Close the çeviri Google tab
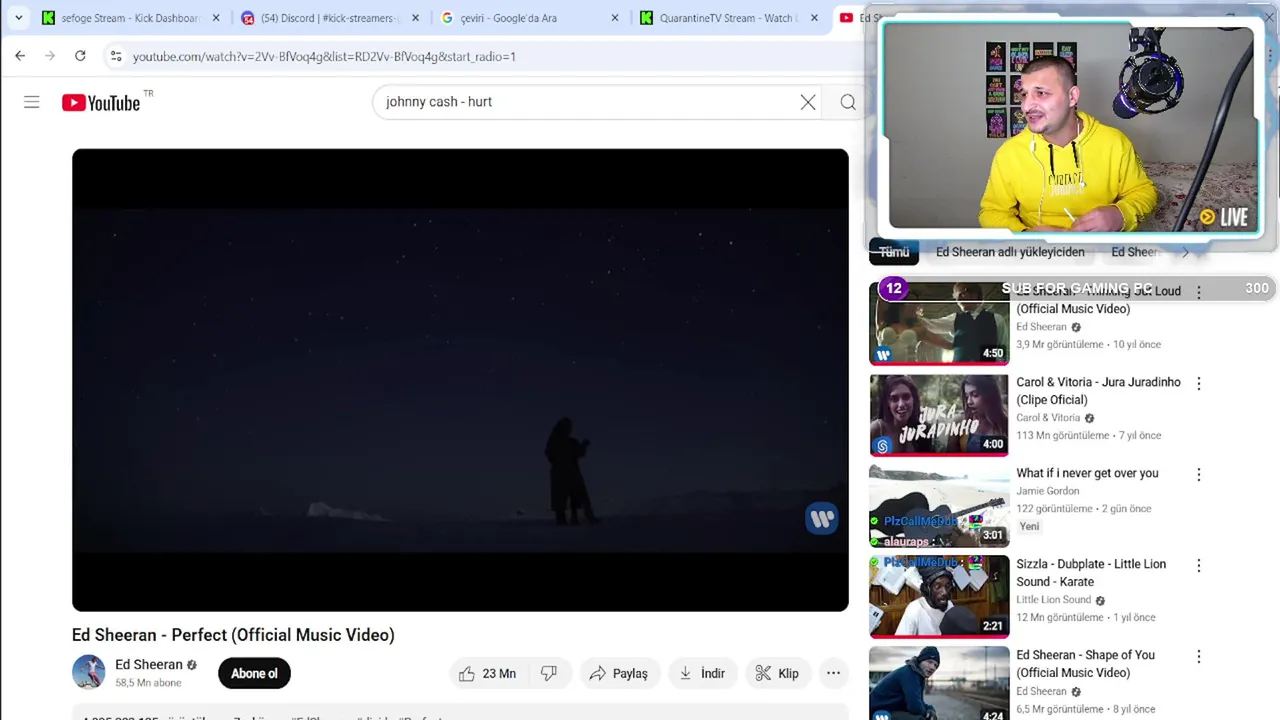 [615, 18]
